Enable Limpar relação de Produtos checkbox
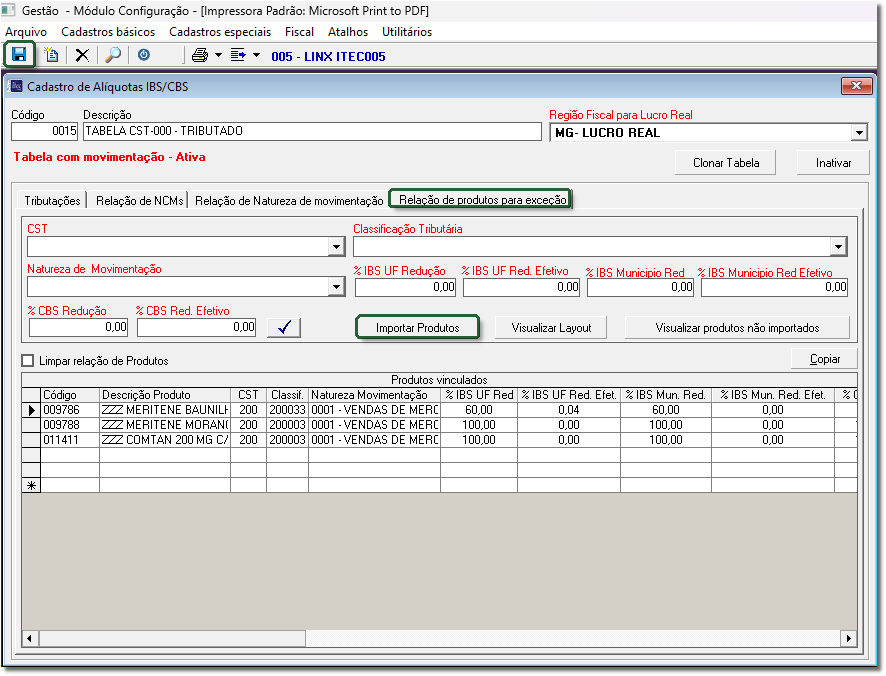 coord(28,360)
